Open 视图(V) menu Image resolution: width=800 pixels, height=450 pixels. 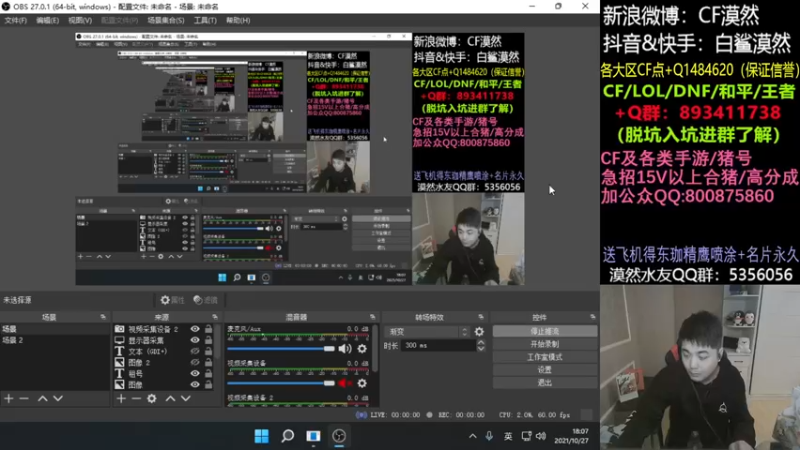click(x=80, y=20)
